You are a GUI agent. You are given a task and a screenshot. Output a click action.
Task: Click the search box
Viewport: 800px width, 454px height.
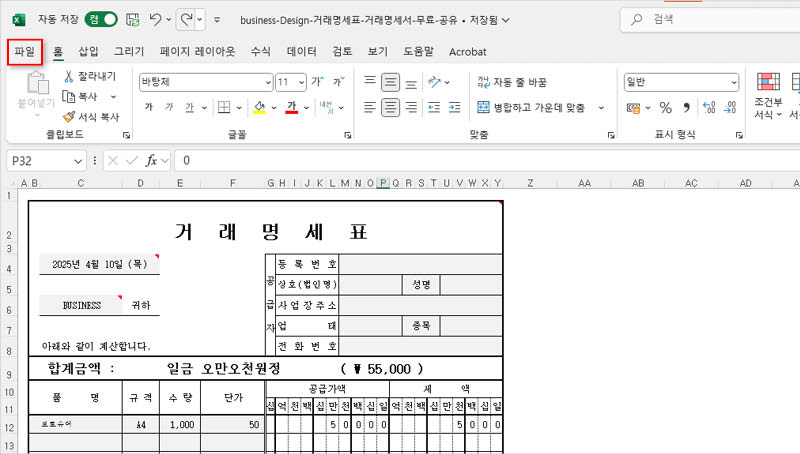pos(710,20)
